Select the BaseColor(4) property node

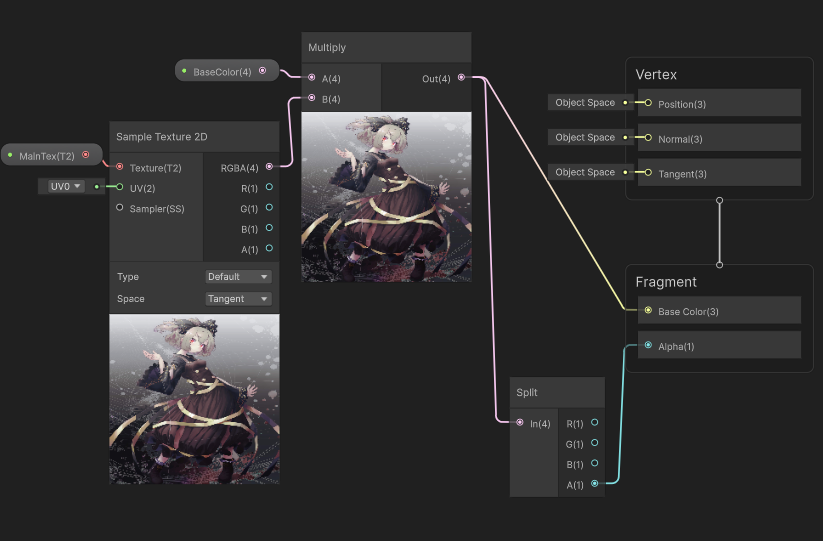227,71
